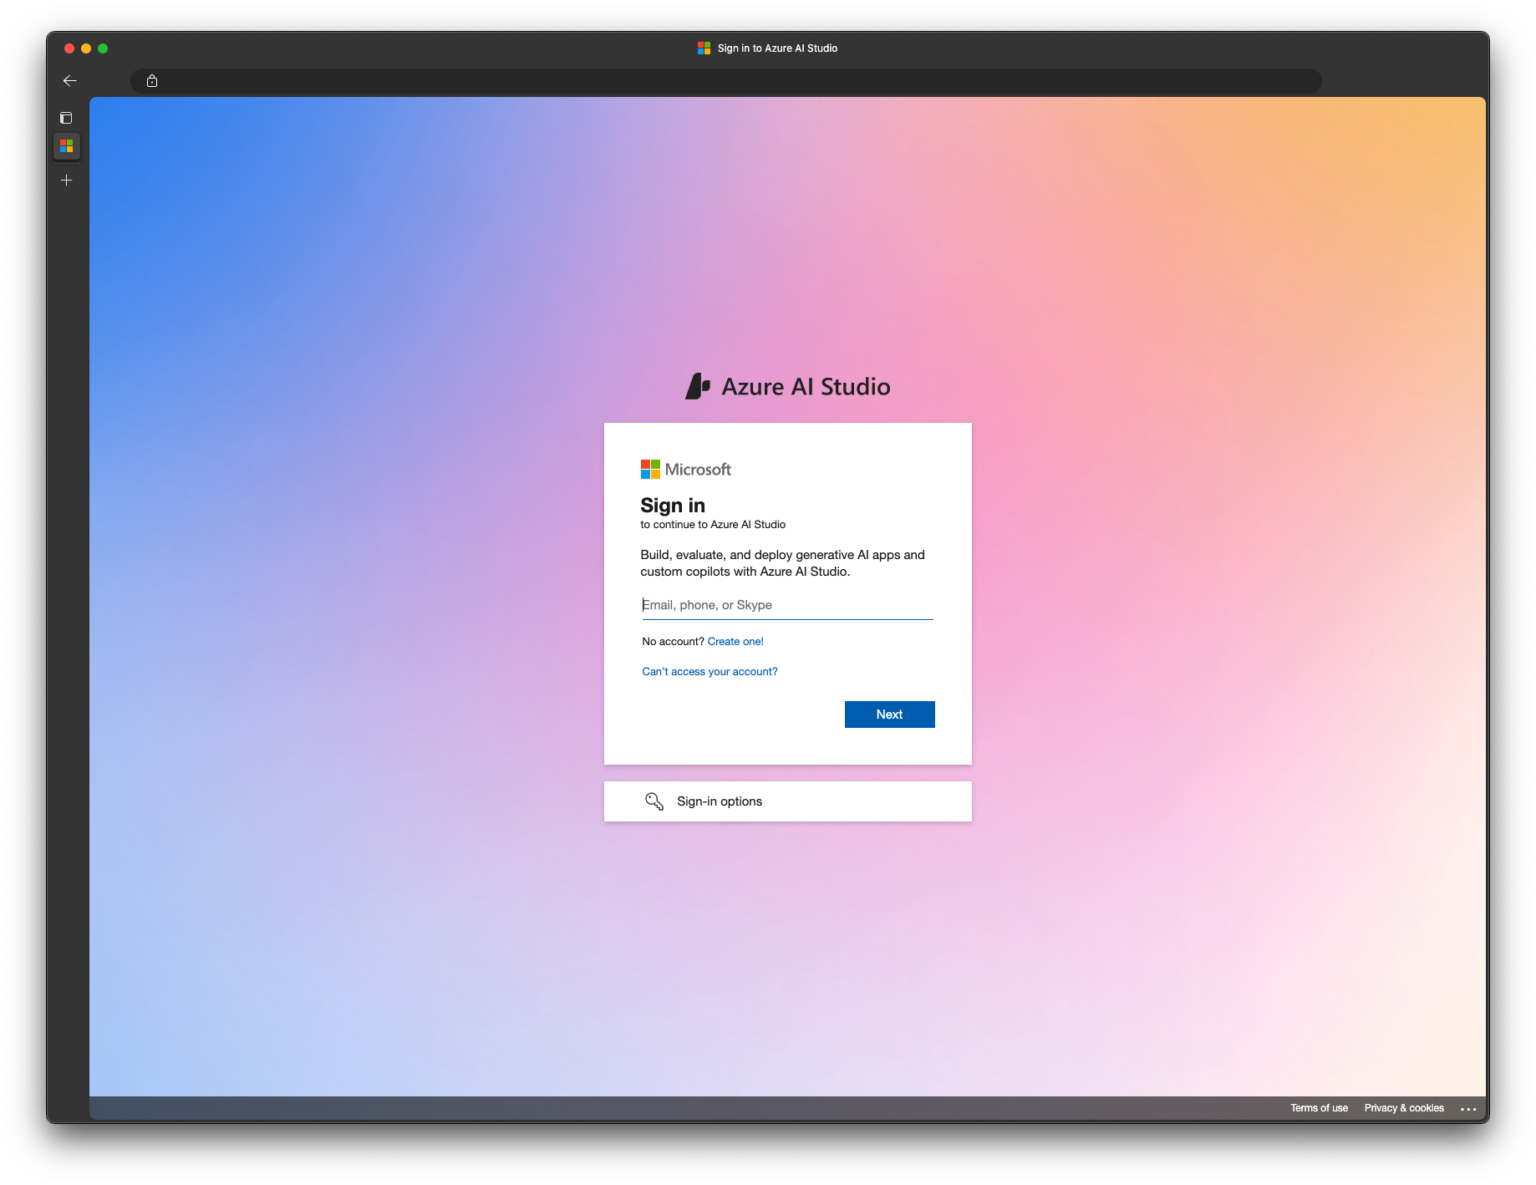This screenshot has height=1185, width=1536.
Task: Click the Azure AI Studio logo icon
Action: click(698, 386)
